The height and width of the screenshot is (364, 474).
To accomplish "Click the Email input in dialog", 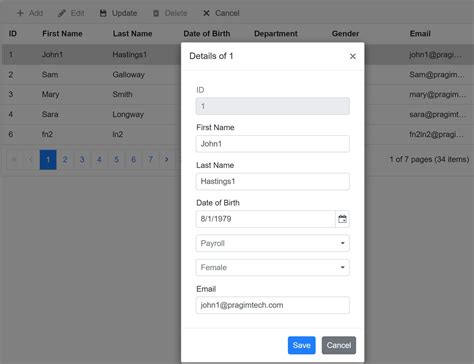I will pyautogui.click(x=273, y=305).
